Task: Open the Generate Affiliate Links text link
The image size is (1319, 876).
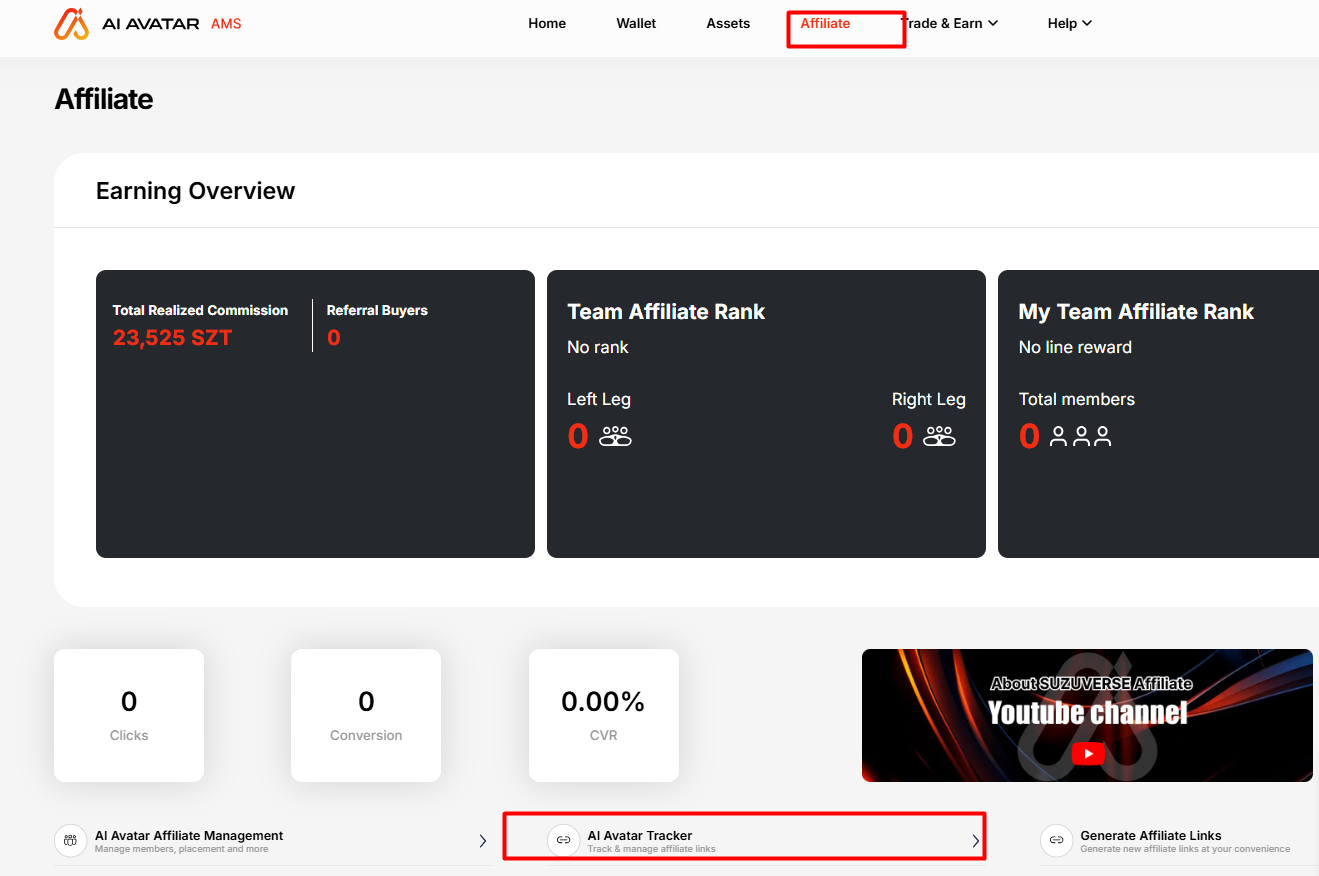Action: tap(1150, 836)
